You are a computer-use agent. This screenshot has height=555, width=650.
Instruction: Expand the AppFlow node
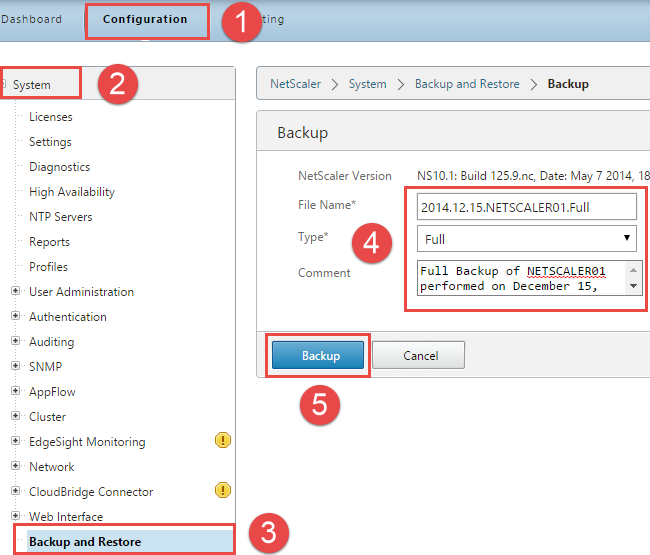click(15, 391)
